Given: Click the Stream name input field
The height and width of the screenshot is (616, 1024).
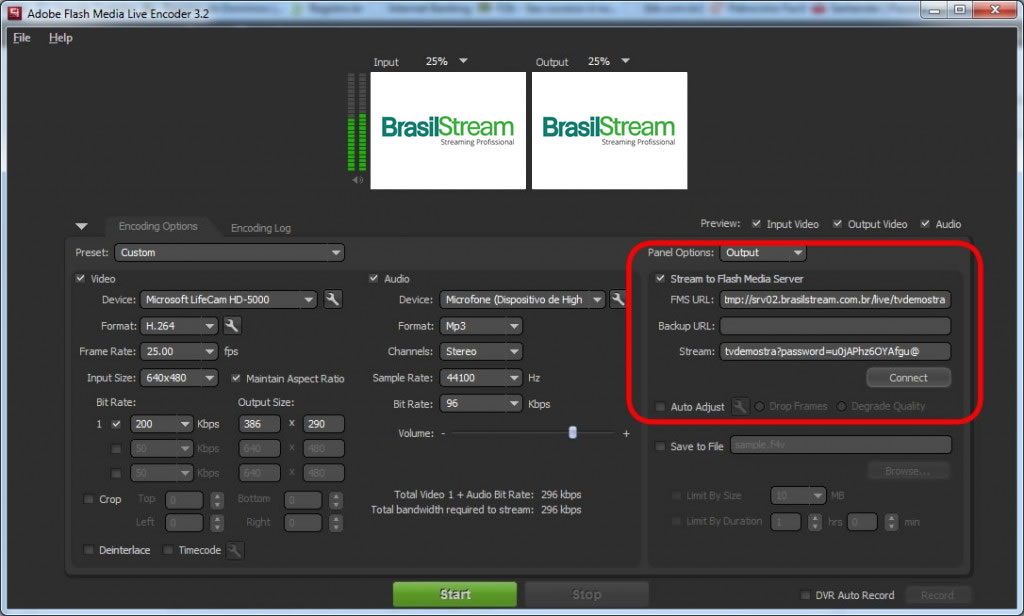Looking at the screenshot, I should point(835,351).
